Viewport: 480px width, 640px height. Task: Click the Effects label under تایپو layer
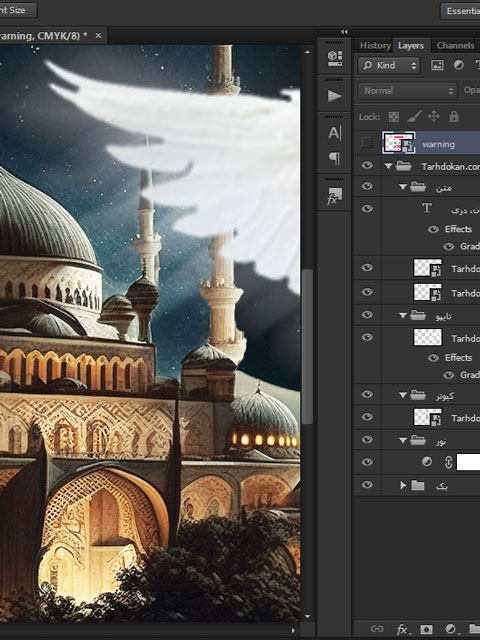point(458,358)
